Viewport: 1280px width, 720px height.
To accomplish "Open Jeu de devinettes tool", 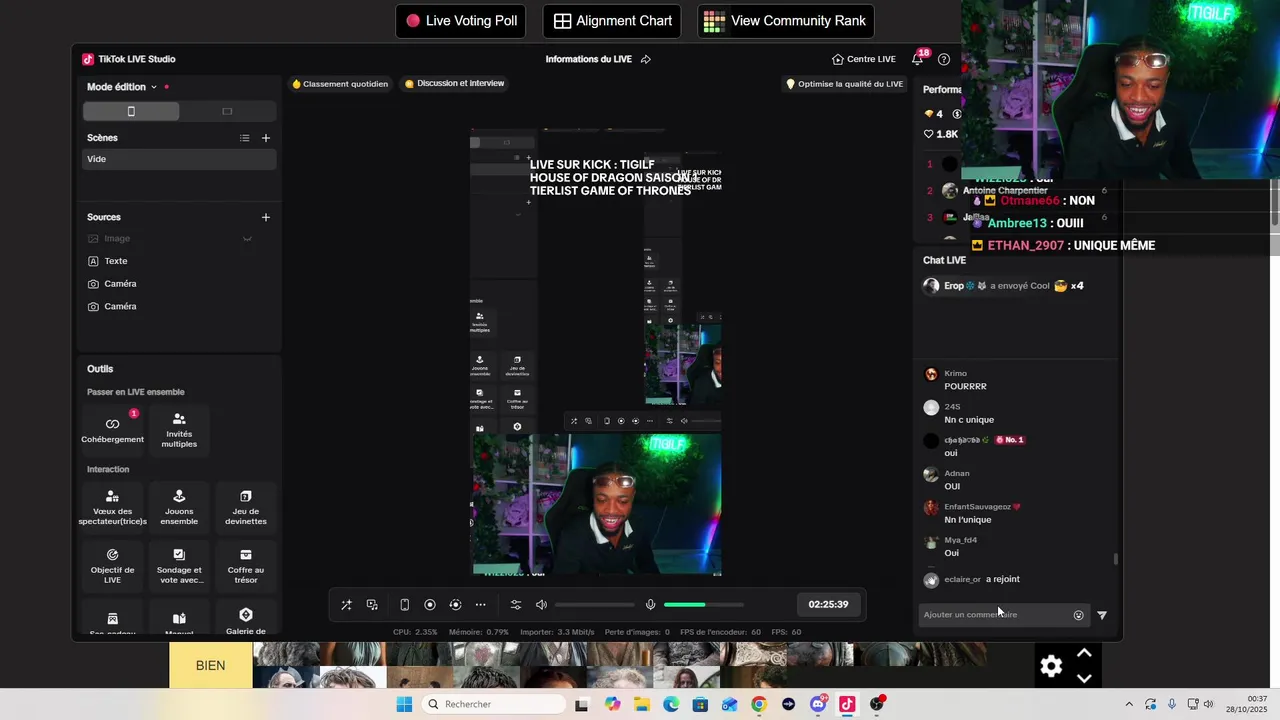I will (x=246, y=507).
